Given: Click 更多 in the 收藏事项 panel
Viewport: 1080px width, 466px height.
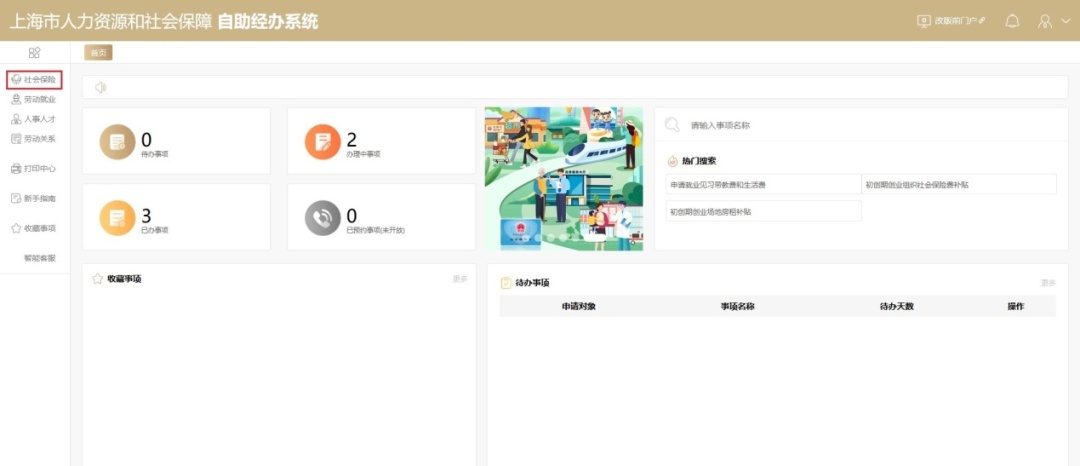Looking at the screenshot, I should point(459,279).
